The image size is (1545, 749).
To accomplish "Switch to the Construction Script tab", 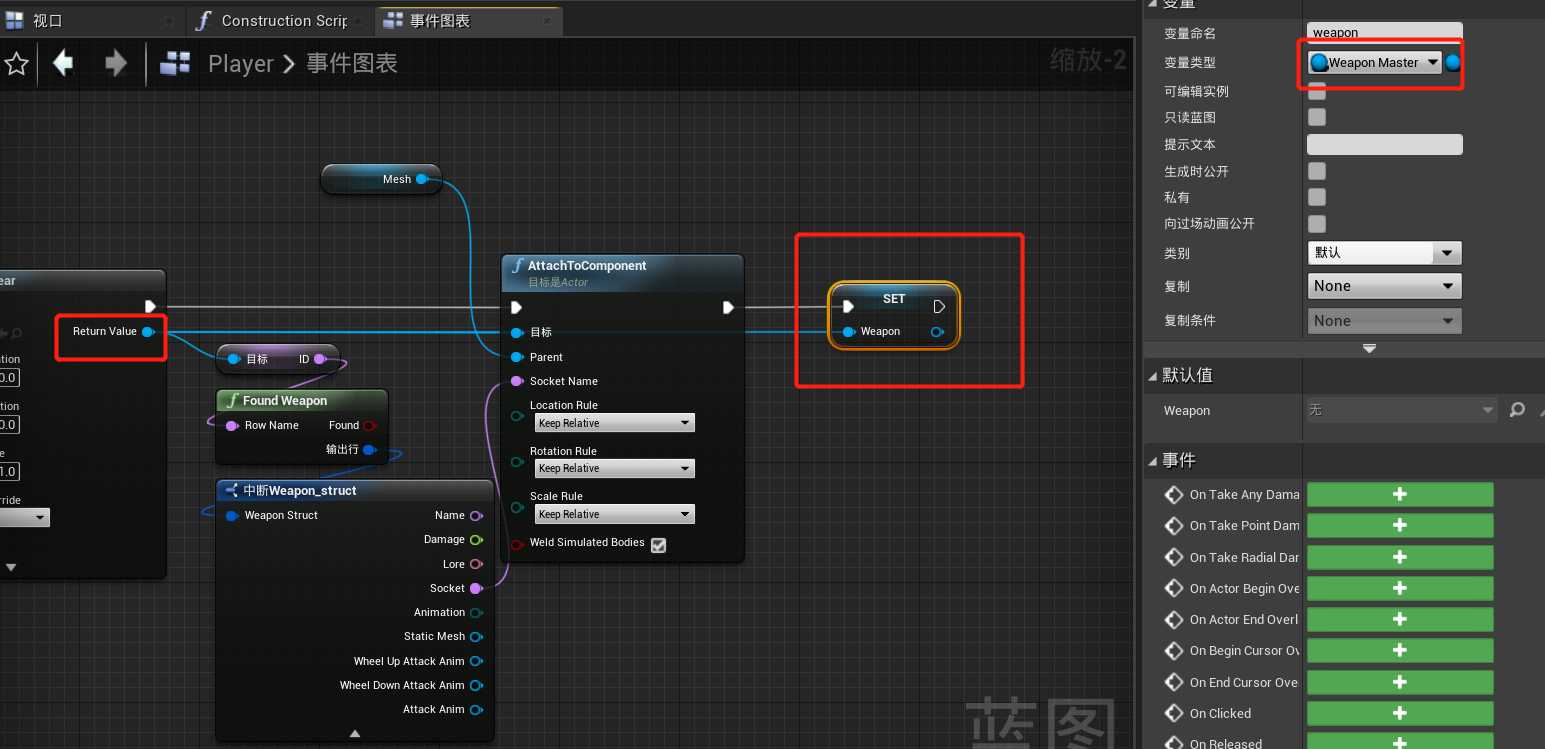I will coord(284,20).
